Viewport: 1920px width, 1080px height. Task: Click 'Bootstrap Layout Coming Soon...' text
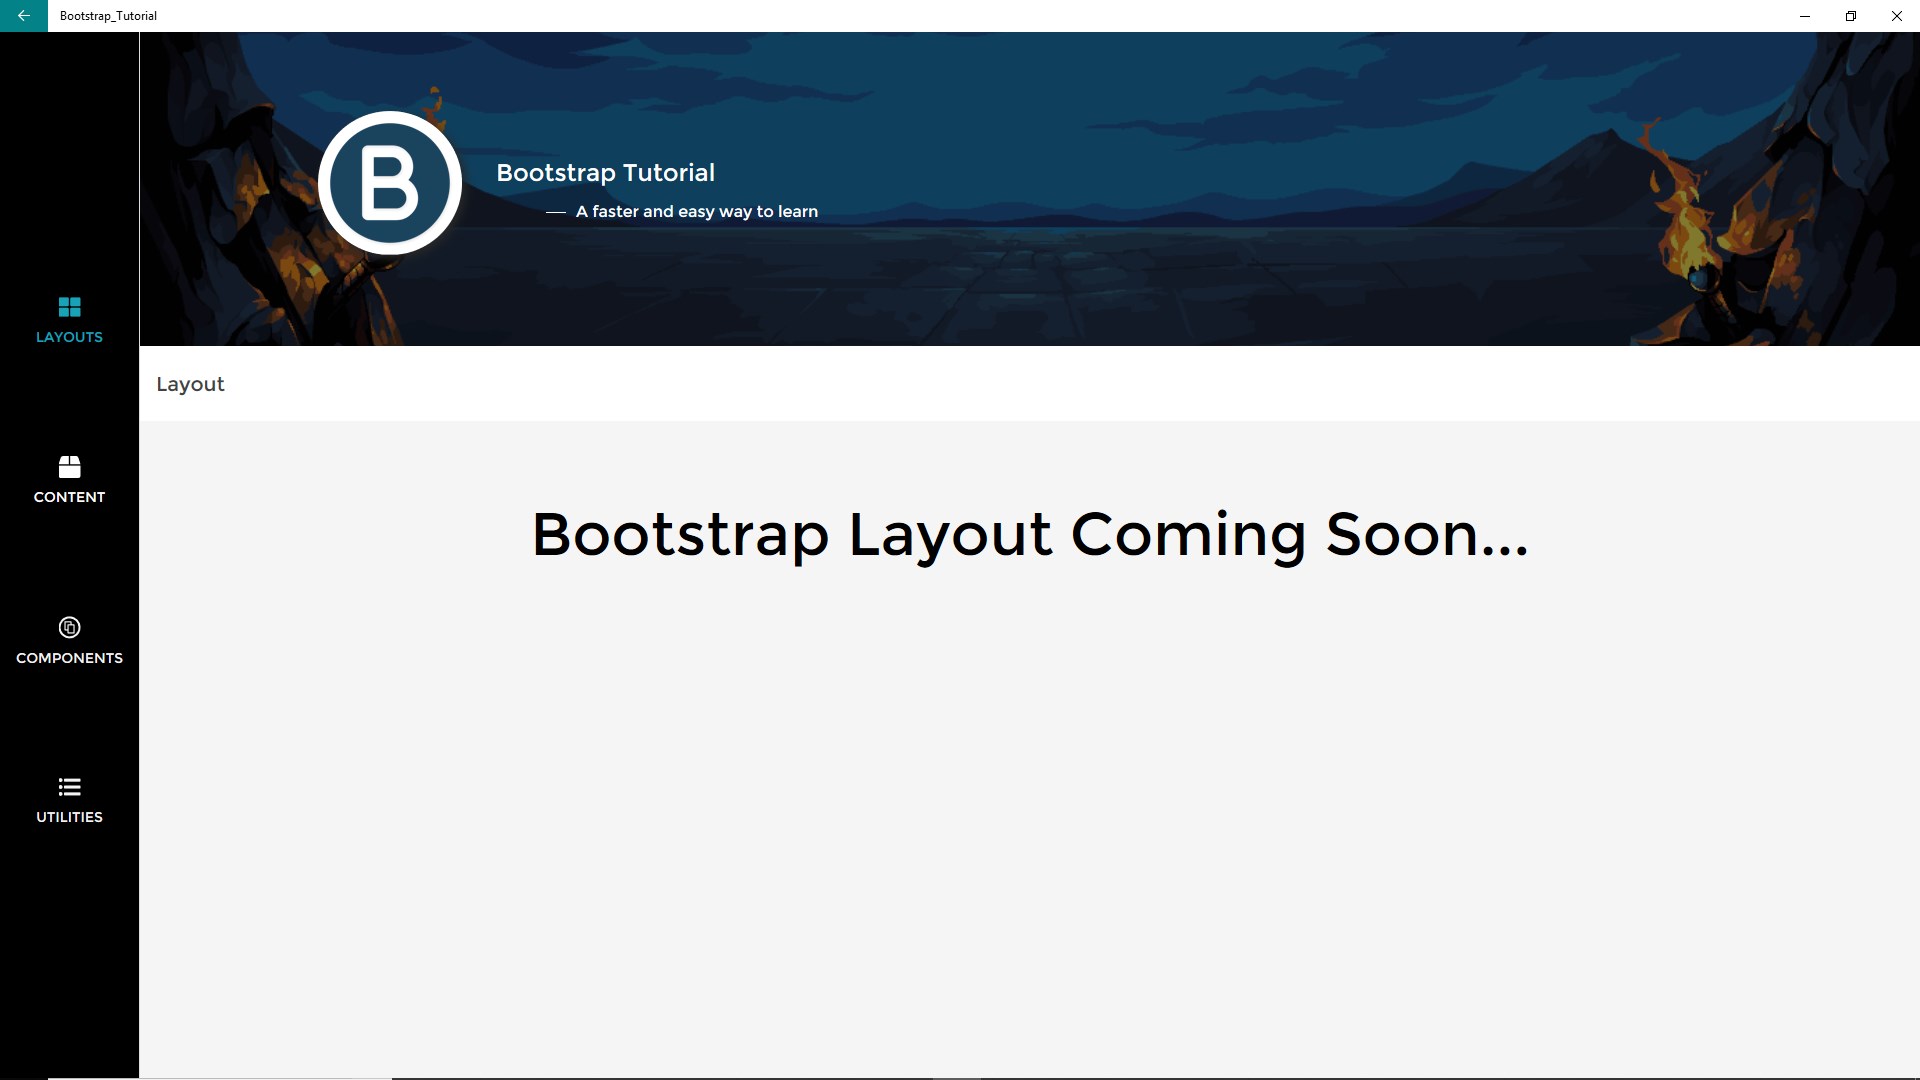(x=1029, y=535)
